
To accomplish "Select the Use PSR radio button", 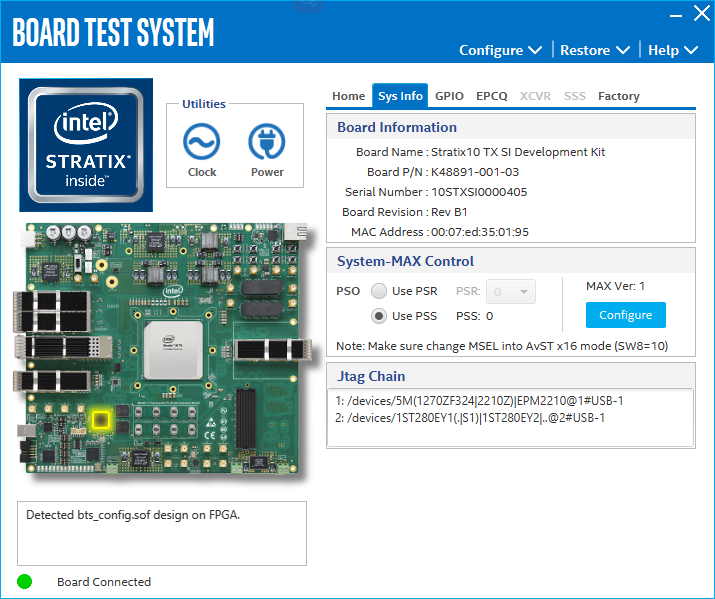I will coord(378,291).
